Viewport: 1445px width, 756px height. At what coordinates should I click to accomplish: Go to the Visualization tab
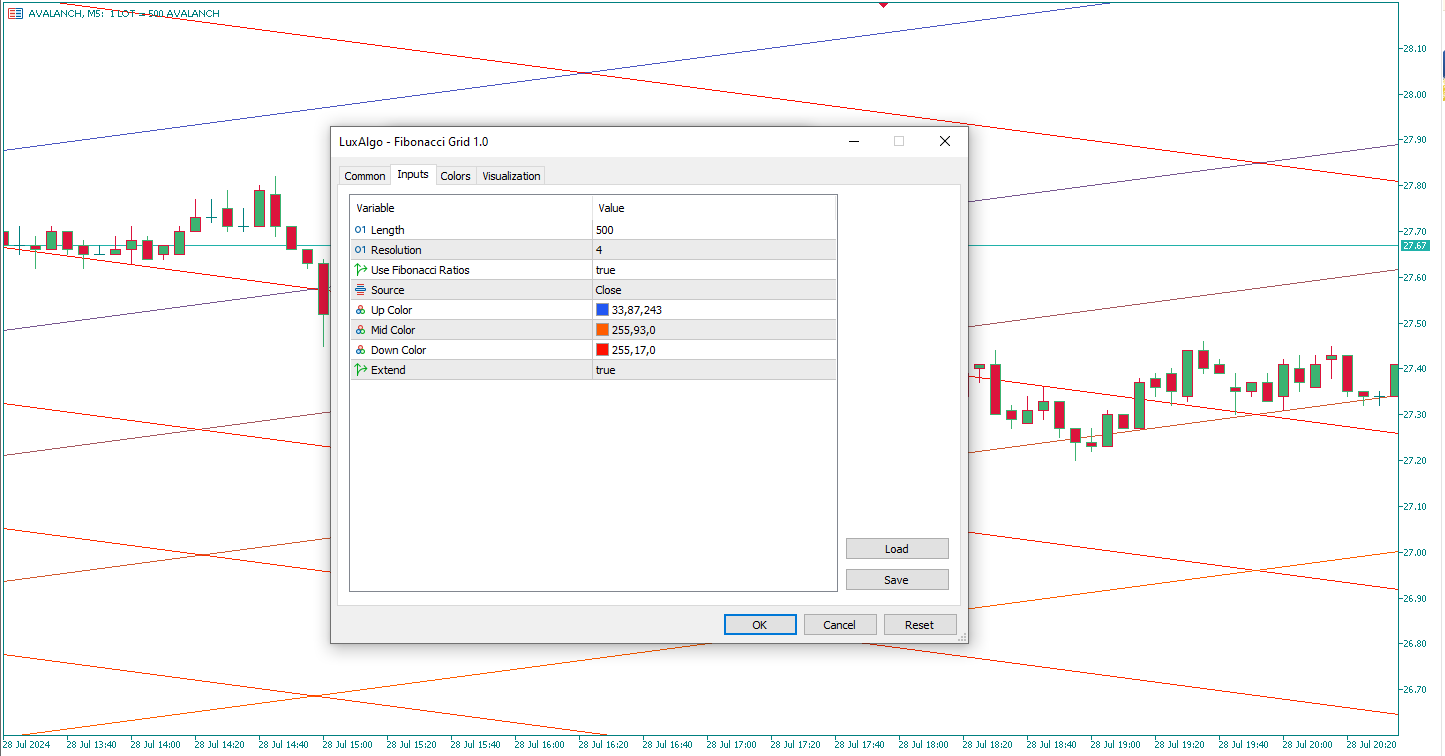511,176
